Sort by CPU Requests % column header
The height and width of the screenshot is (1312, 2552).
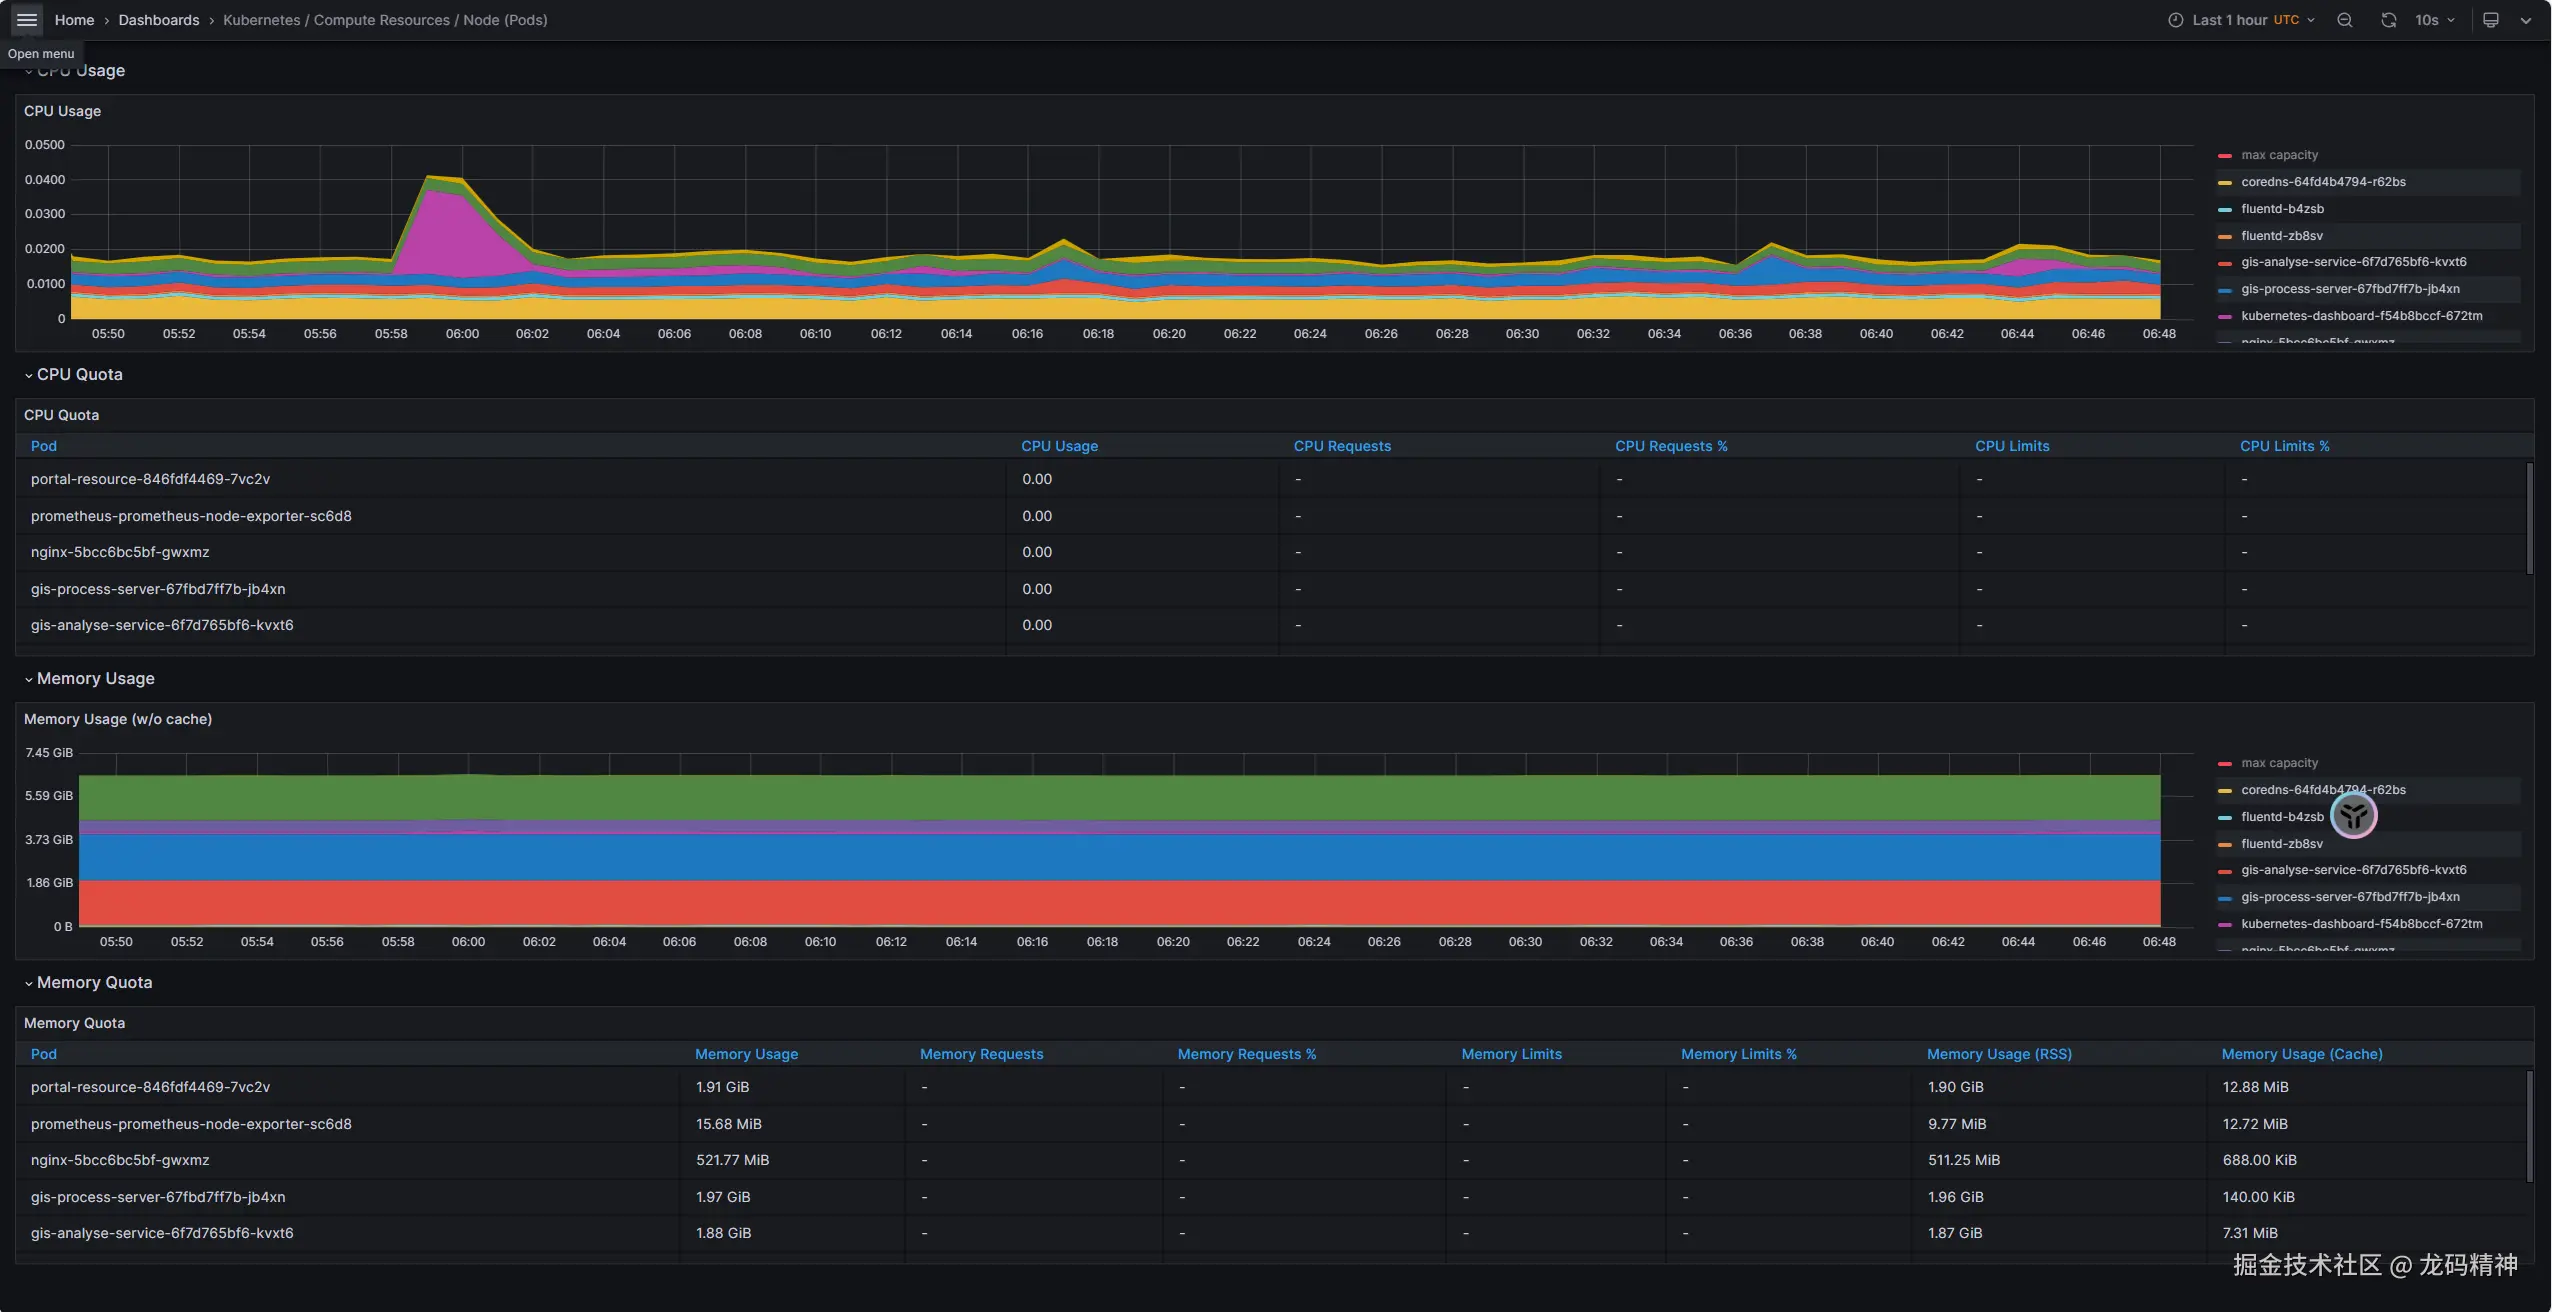pos(1670,446)
